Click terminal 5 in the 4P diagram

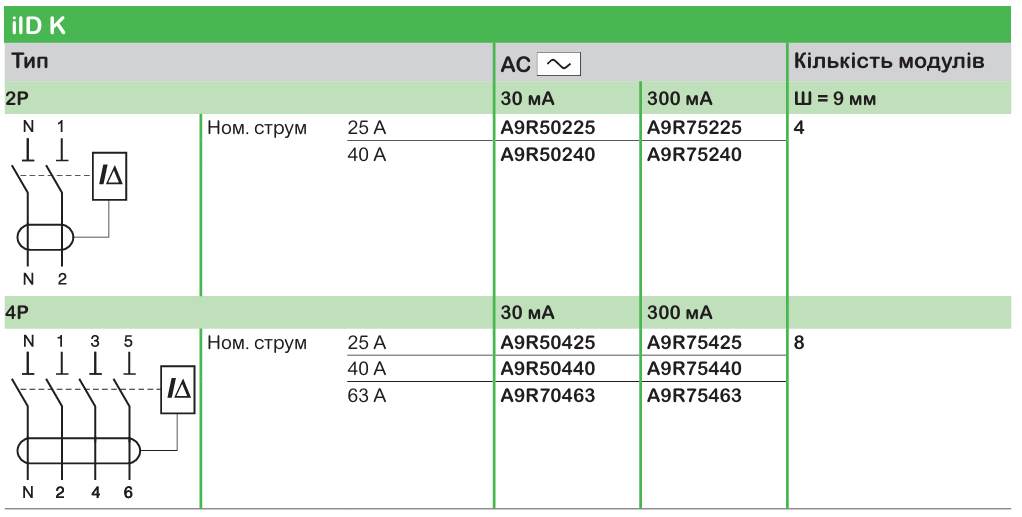pos(128,341)
